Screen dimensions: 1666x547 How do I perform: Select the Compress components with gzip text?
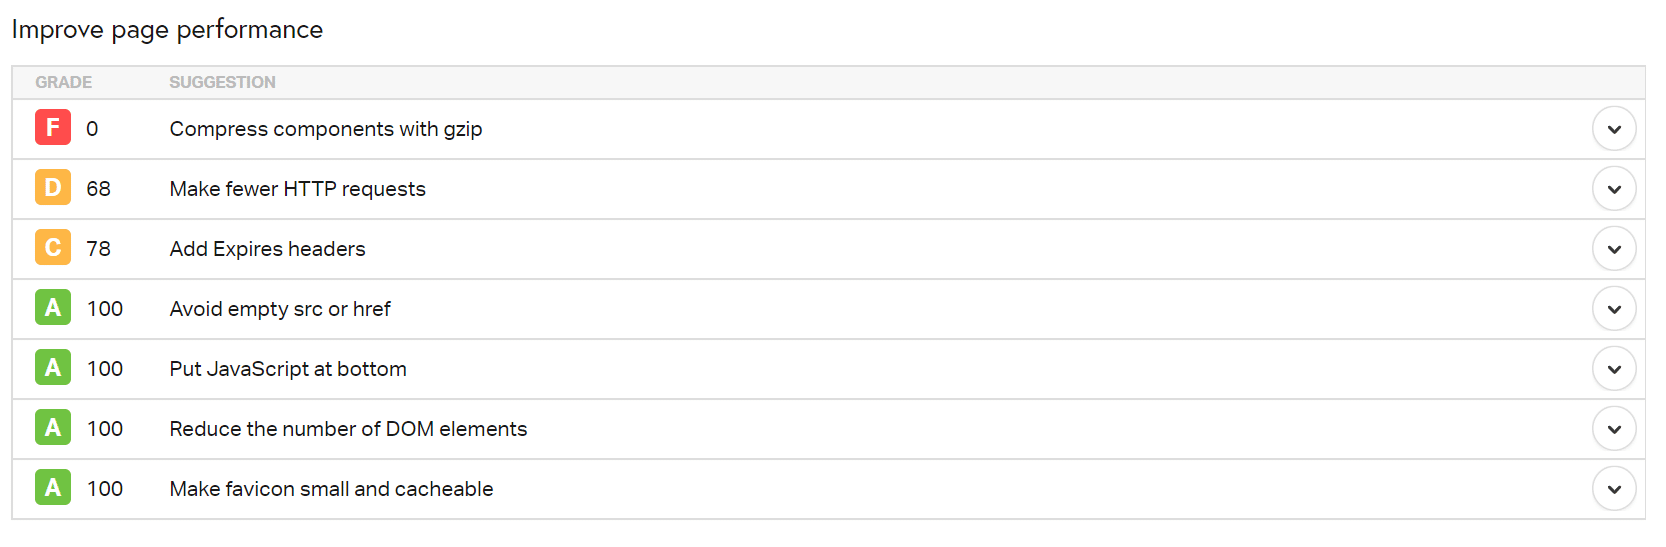326,129
